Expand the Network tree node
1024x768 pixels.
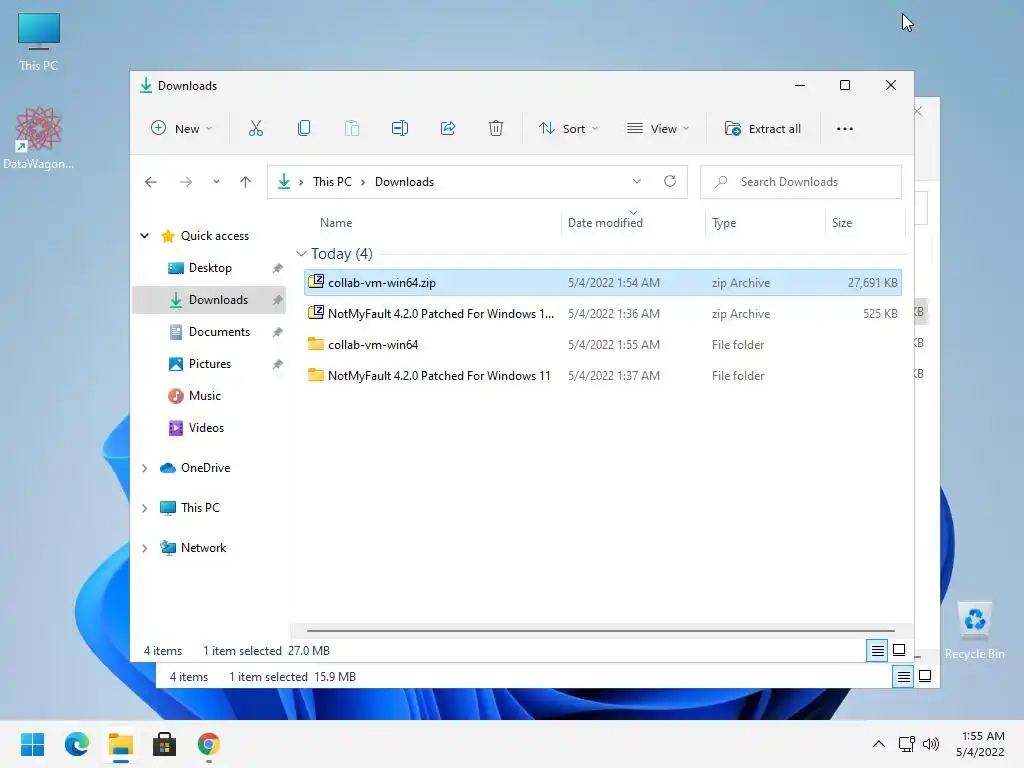tap(145, 548)
